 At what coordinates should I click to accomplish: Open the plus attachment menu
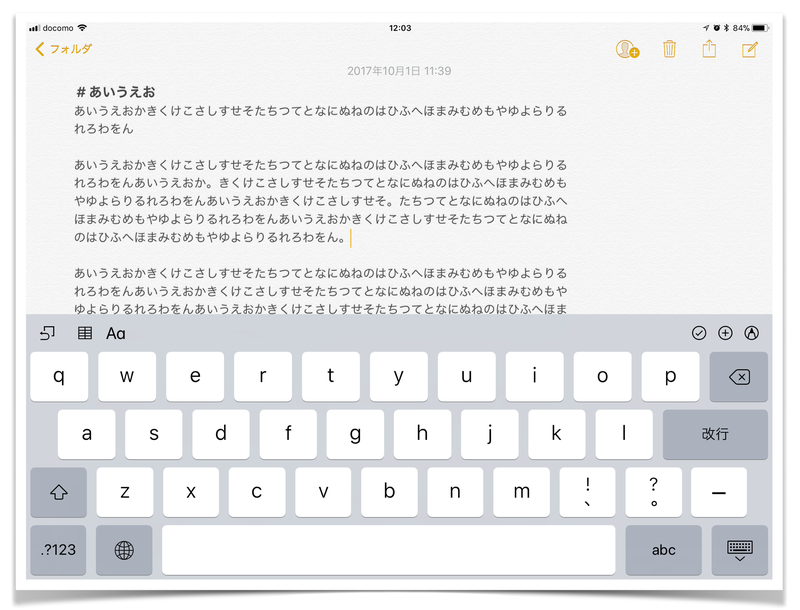[x=725, y=333]
